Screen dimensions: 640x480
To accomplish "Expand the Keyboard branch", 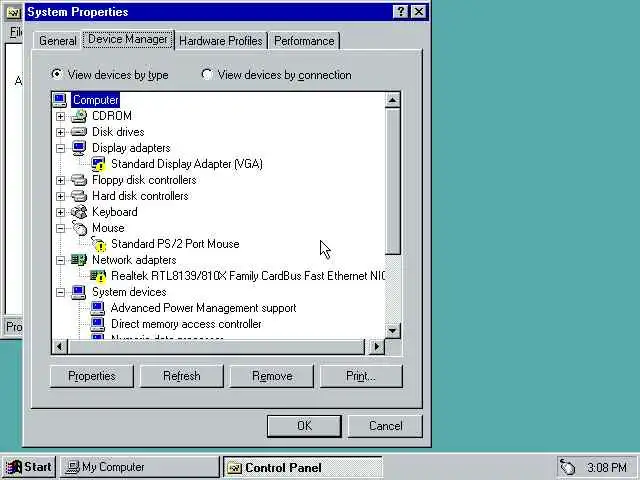I will click(60, 212).
